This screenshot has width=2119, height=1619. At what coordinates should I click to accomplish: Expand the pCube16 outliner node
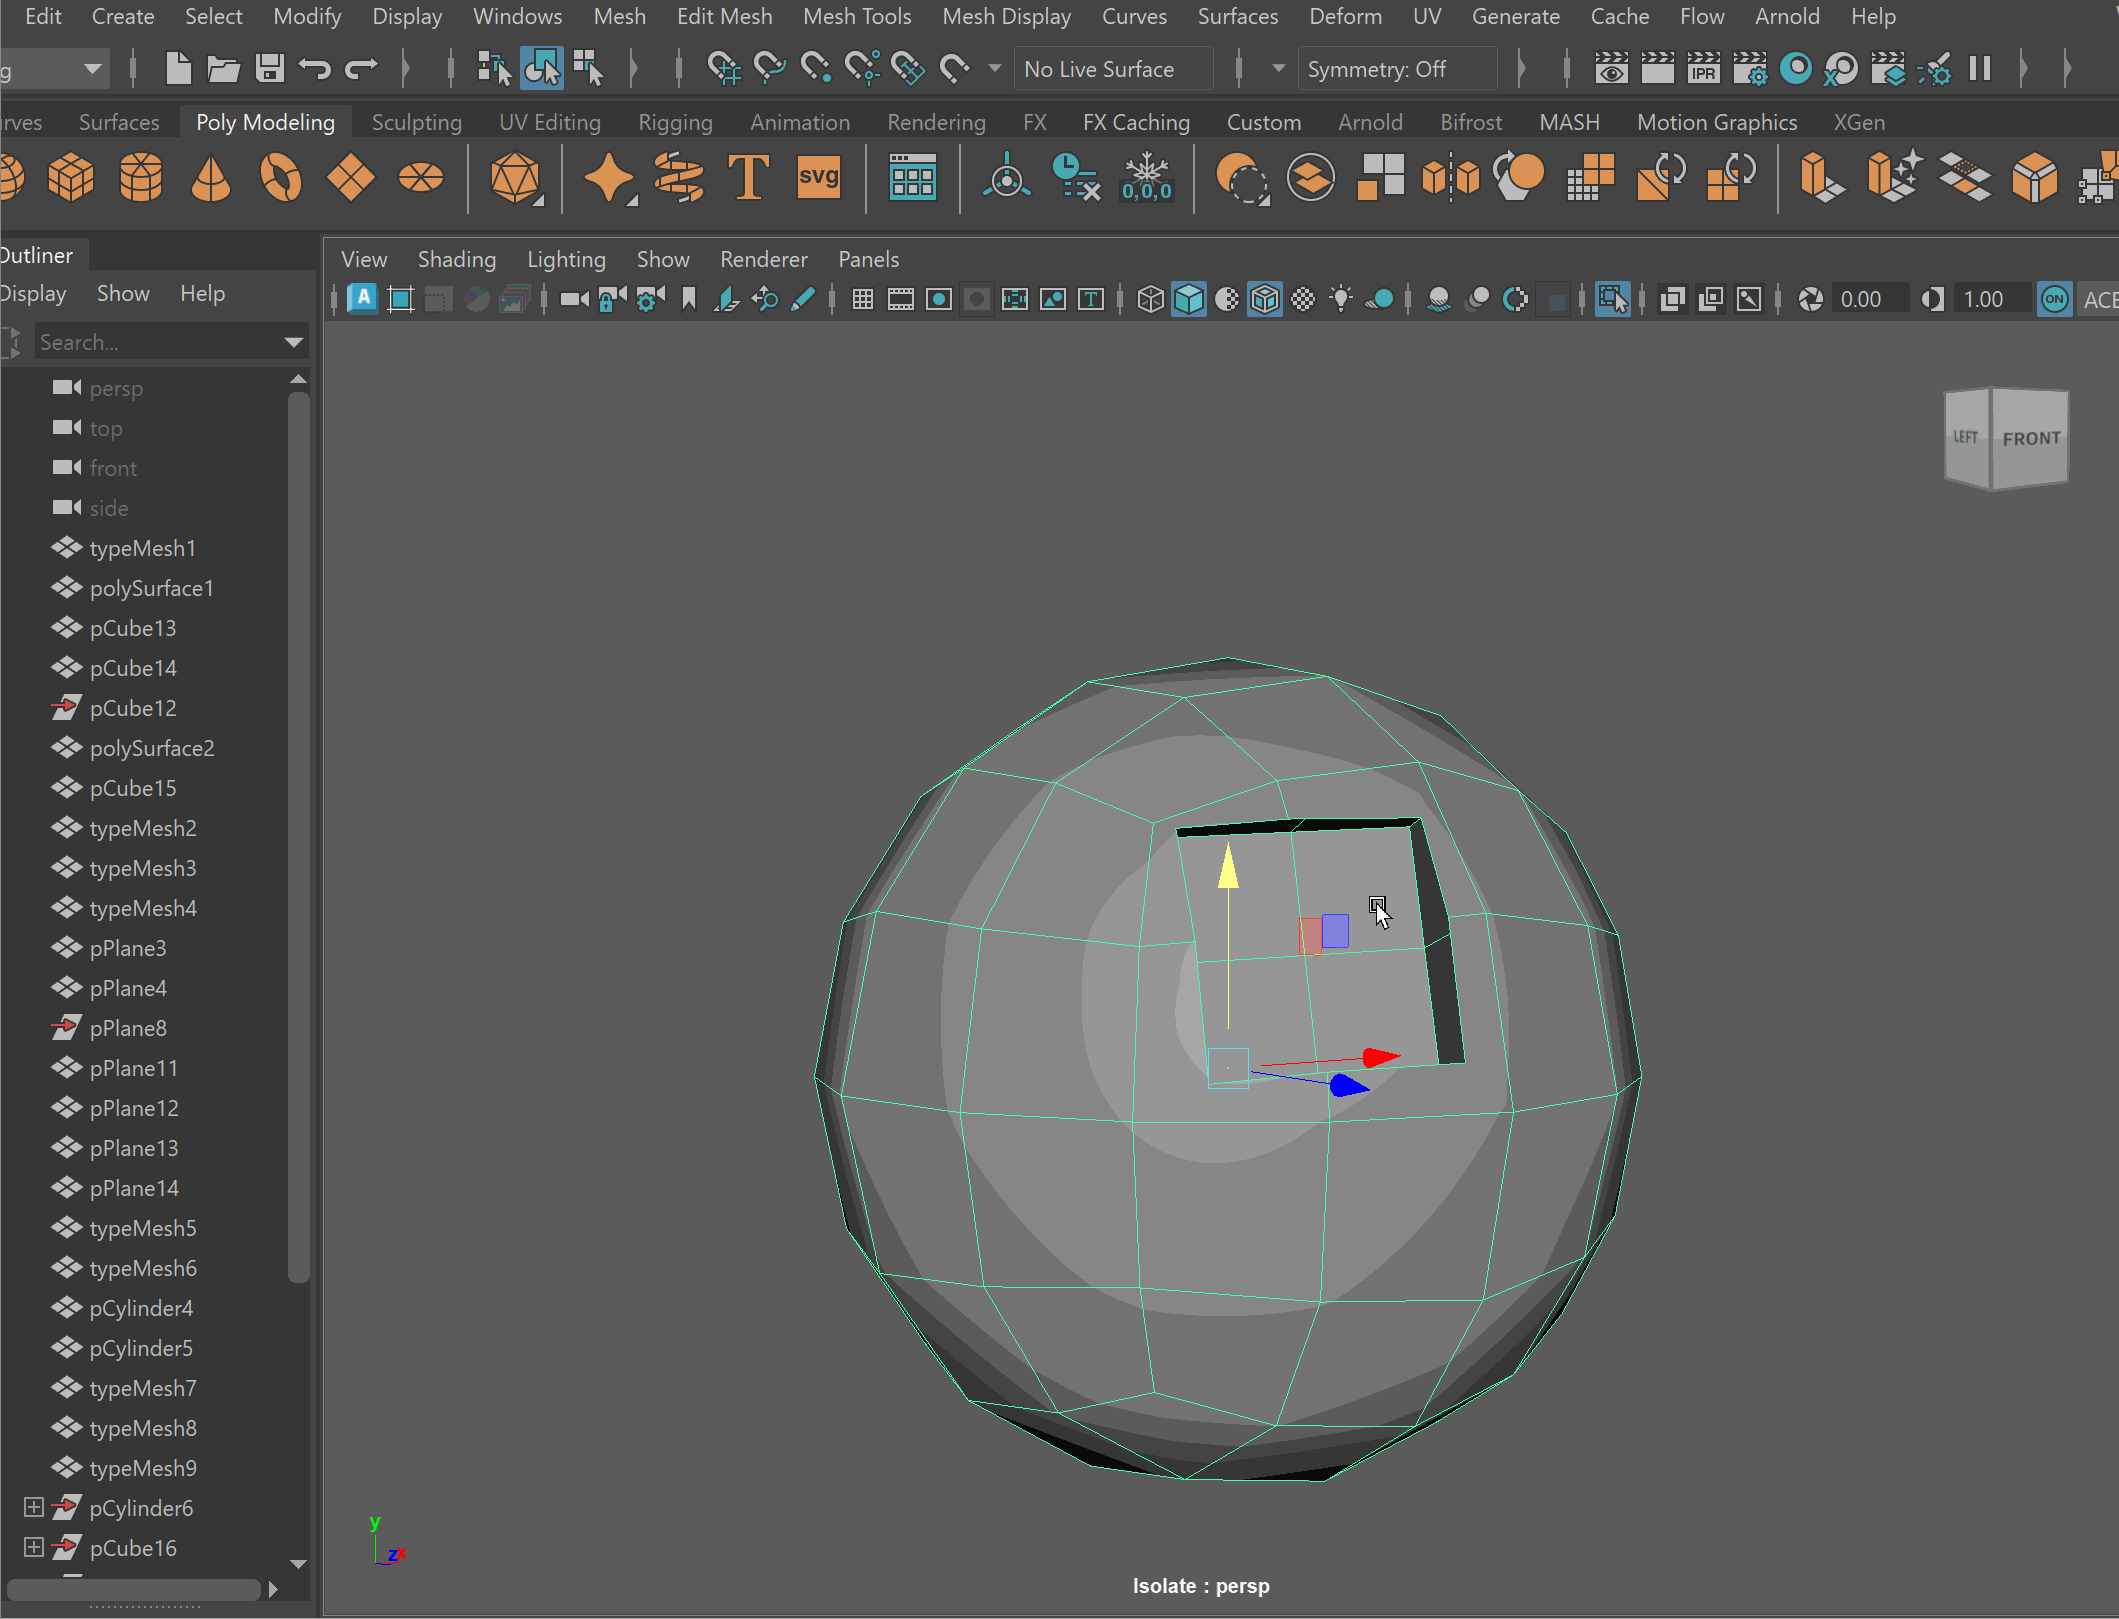tap(33, 1547)
